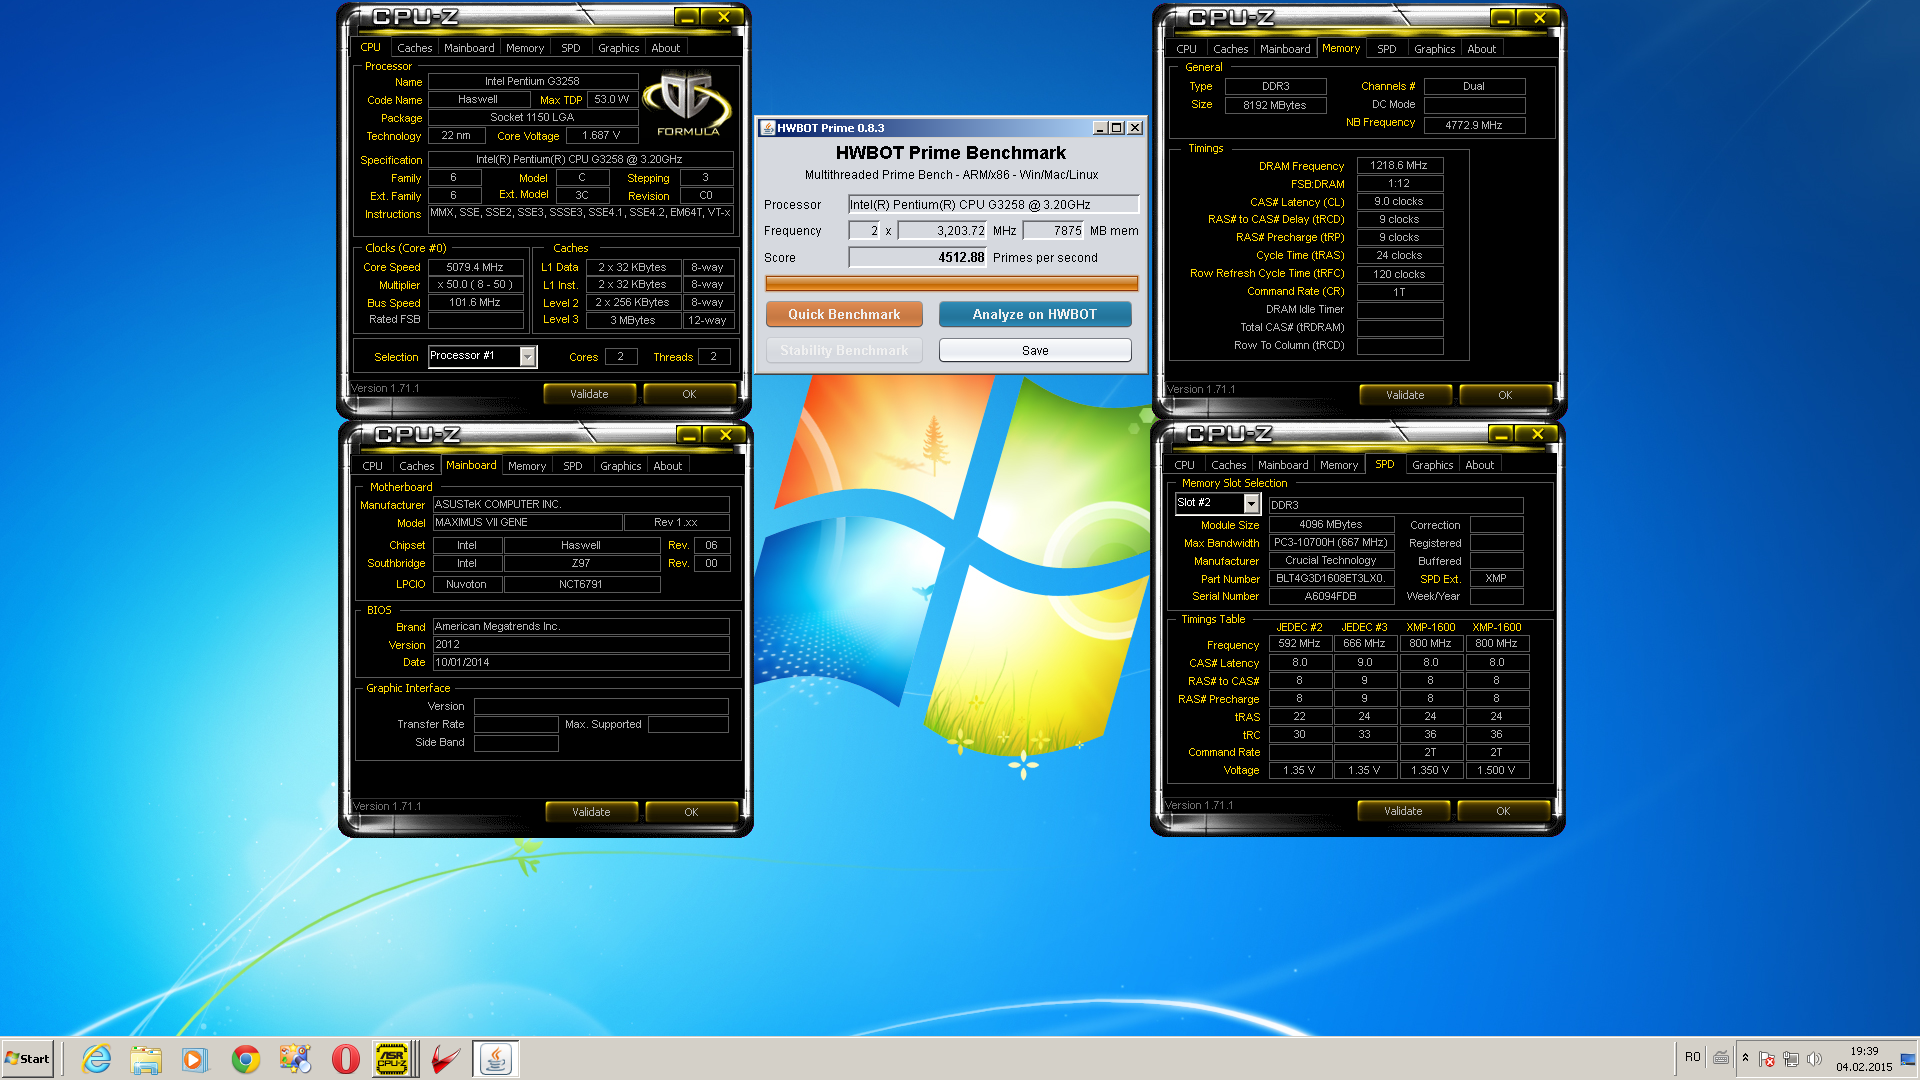Open the Slot #2 memory slot dropdown
The width and height of the screenshot is (1920, 1080).
(x=1251, y=503)
